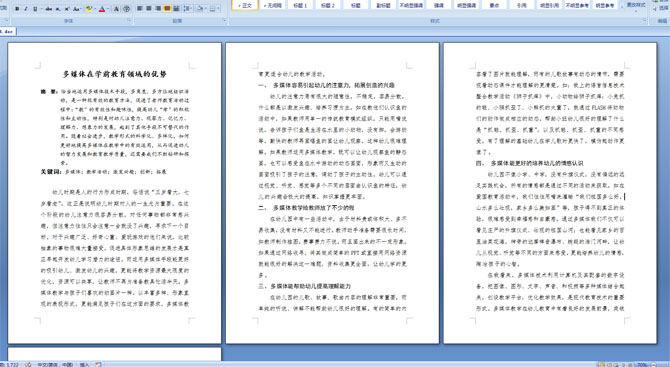This screenshot has height=367, width=670.
Task: Toggle bold formatting in the ribbon
Action: click(x=17, y=9)
